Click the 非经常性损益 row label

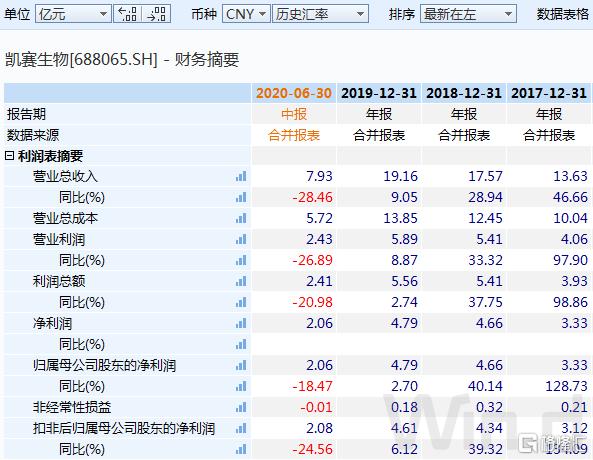(72, 407)
